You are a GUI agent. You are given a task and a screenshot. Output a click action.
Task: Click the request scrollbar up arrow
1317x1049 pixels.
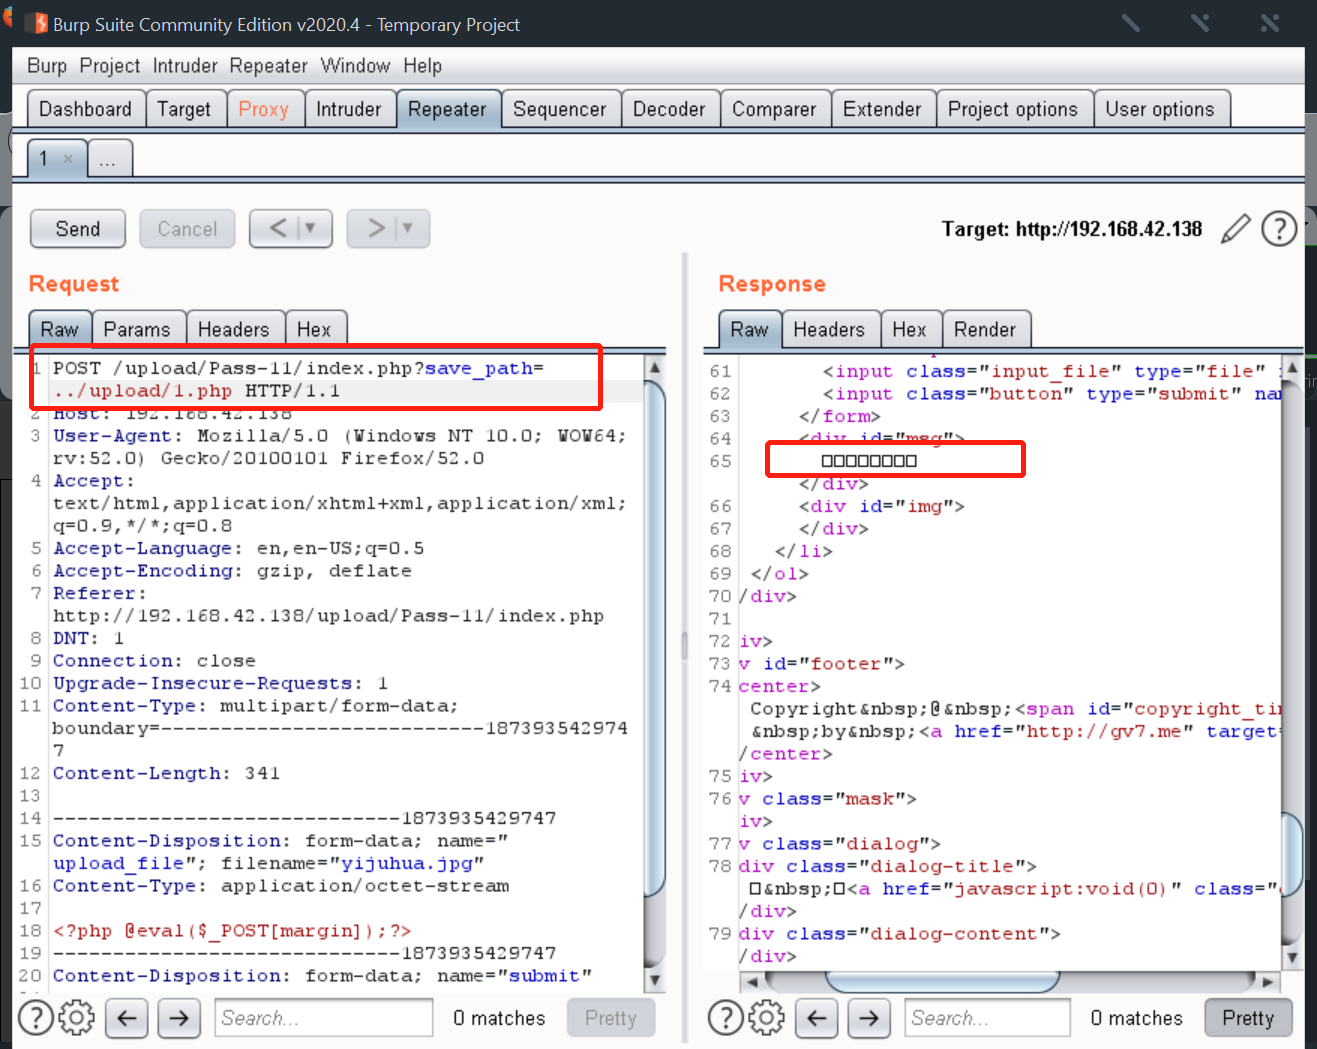pyautogui.click(x=655, y=367)
